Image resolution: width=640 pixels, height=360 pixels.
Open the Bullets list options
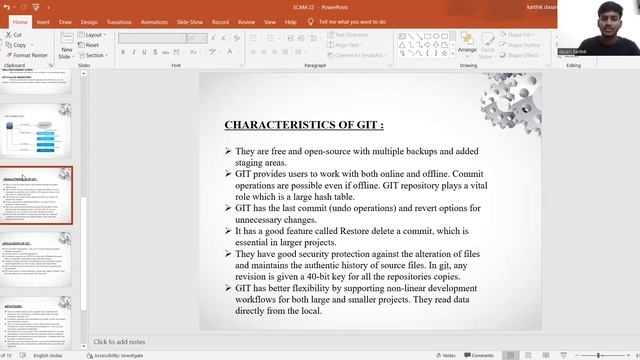(x=256, y=38)
